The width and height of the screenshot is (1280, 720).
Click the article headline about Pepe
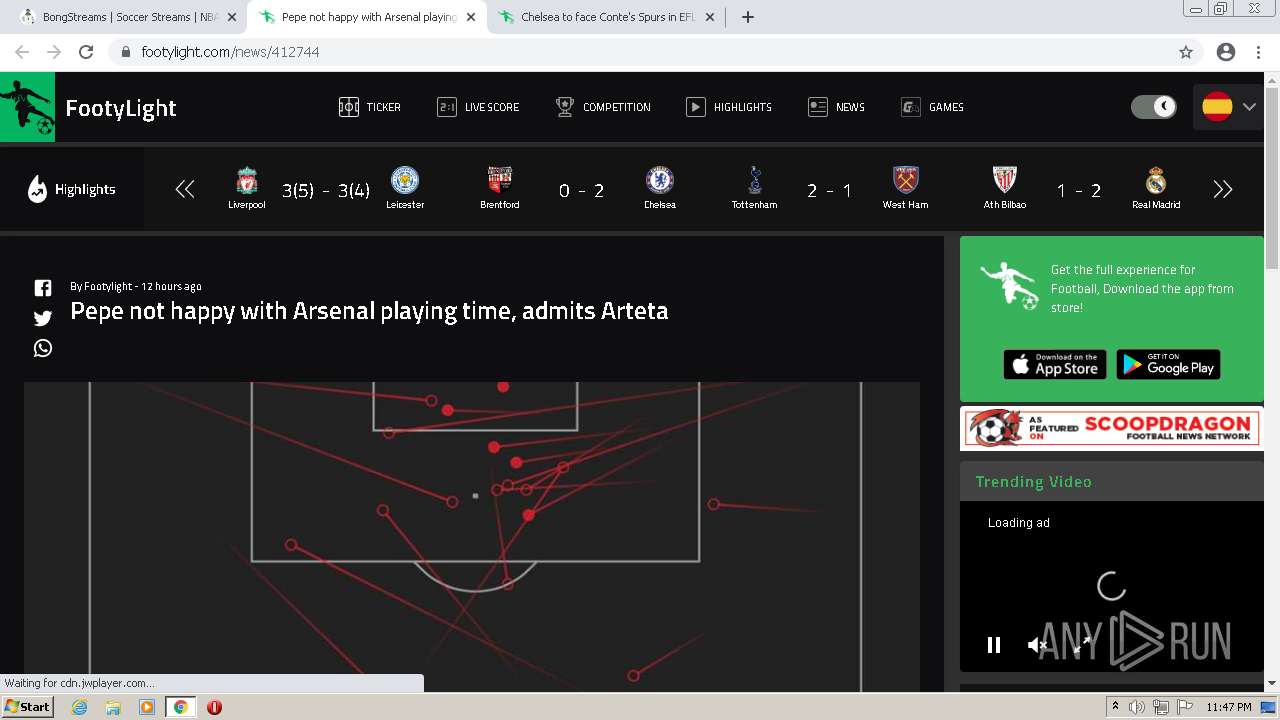click(369, 311)
